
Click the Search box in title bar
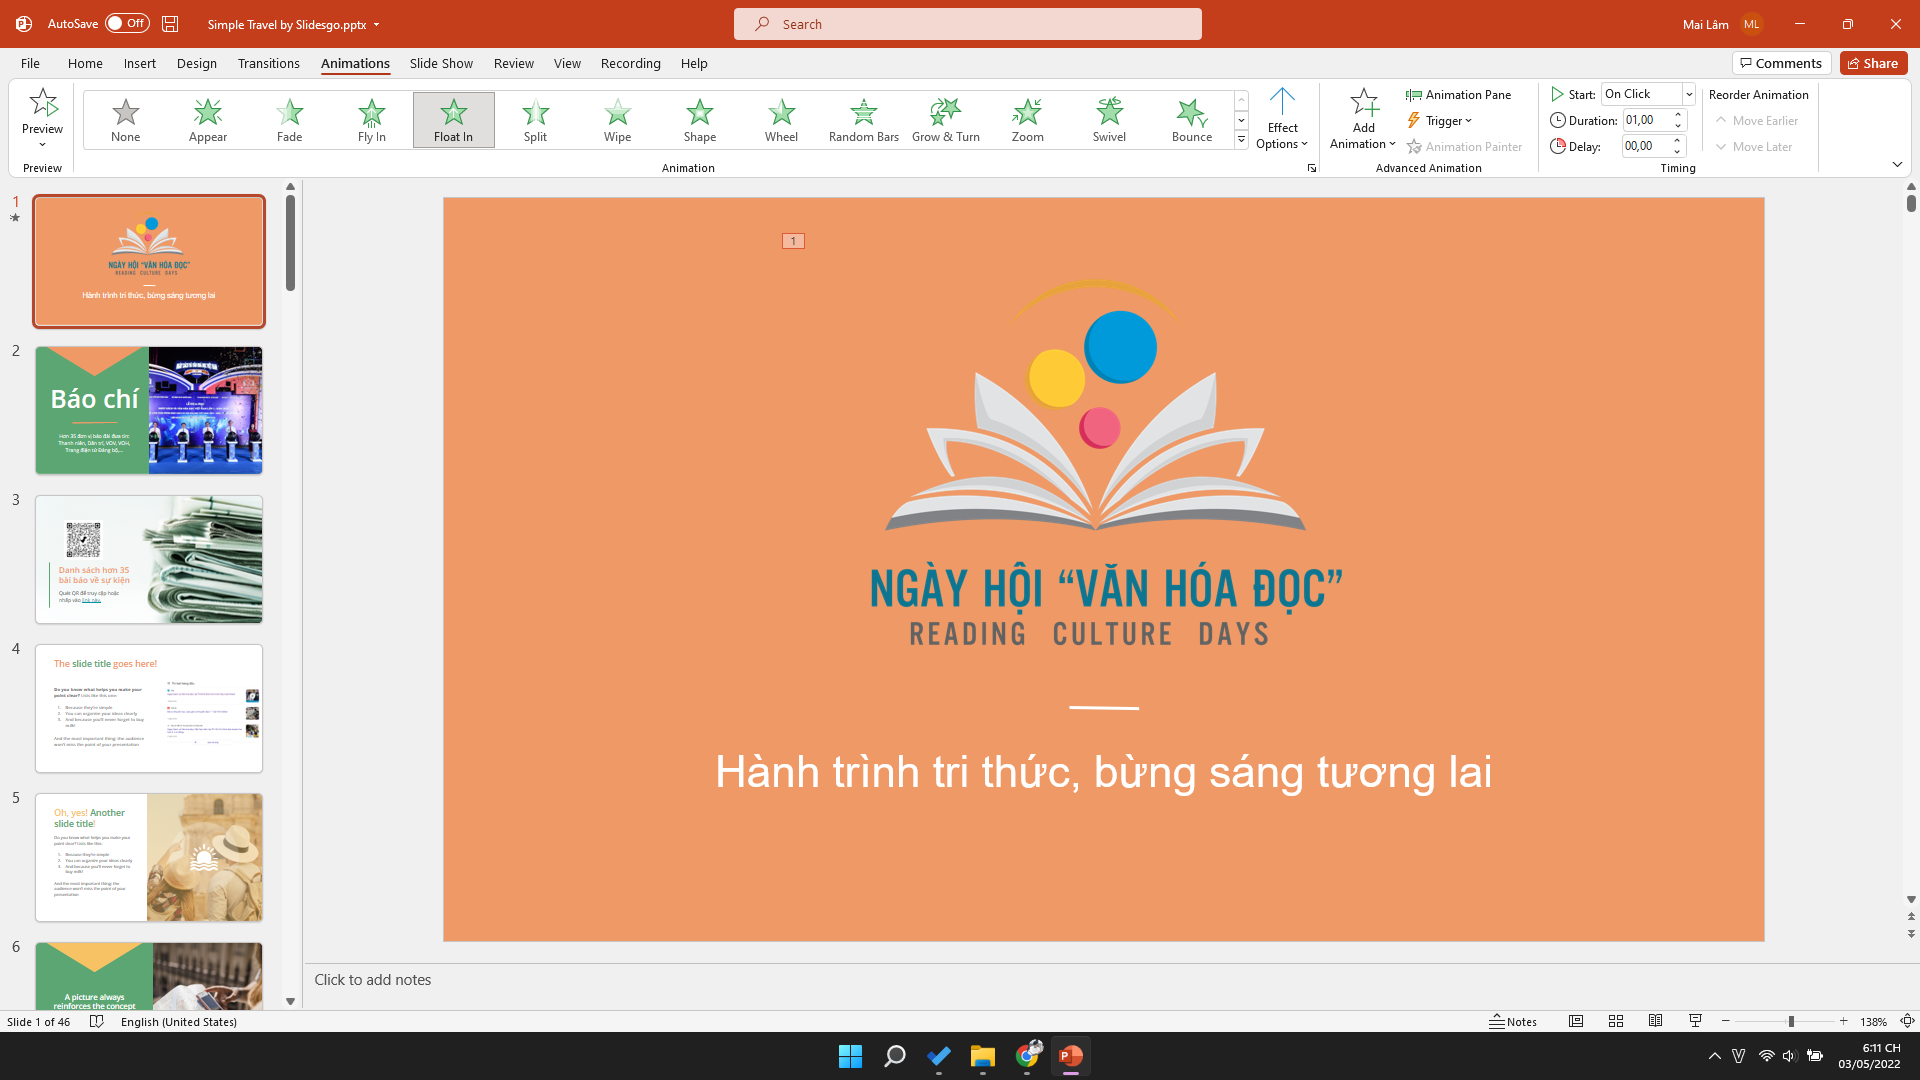point(967,24)
